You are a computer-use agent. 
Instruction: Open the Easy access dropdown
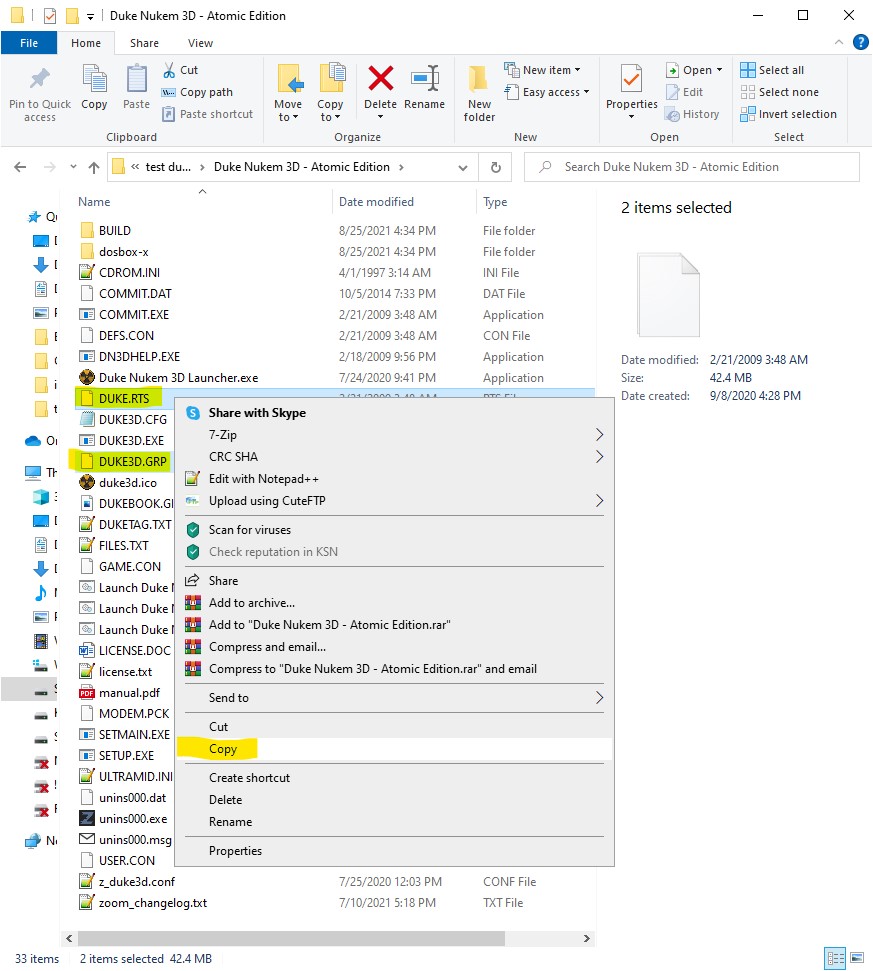547,92
